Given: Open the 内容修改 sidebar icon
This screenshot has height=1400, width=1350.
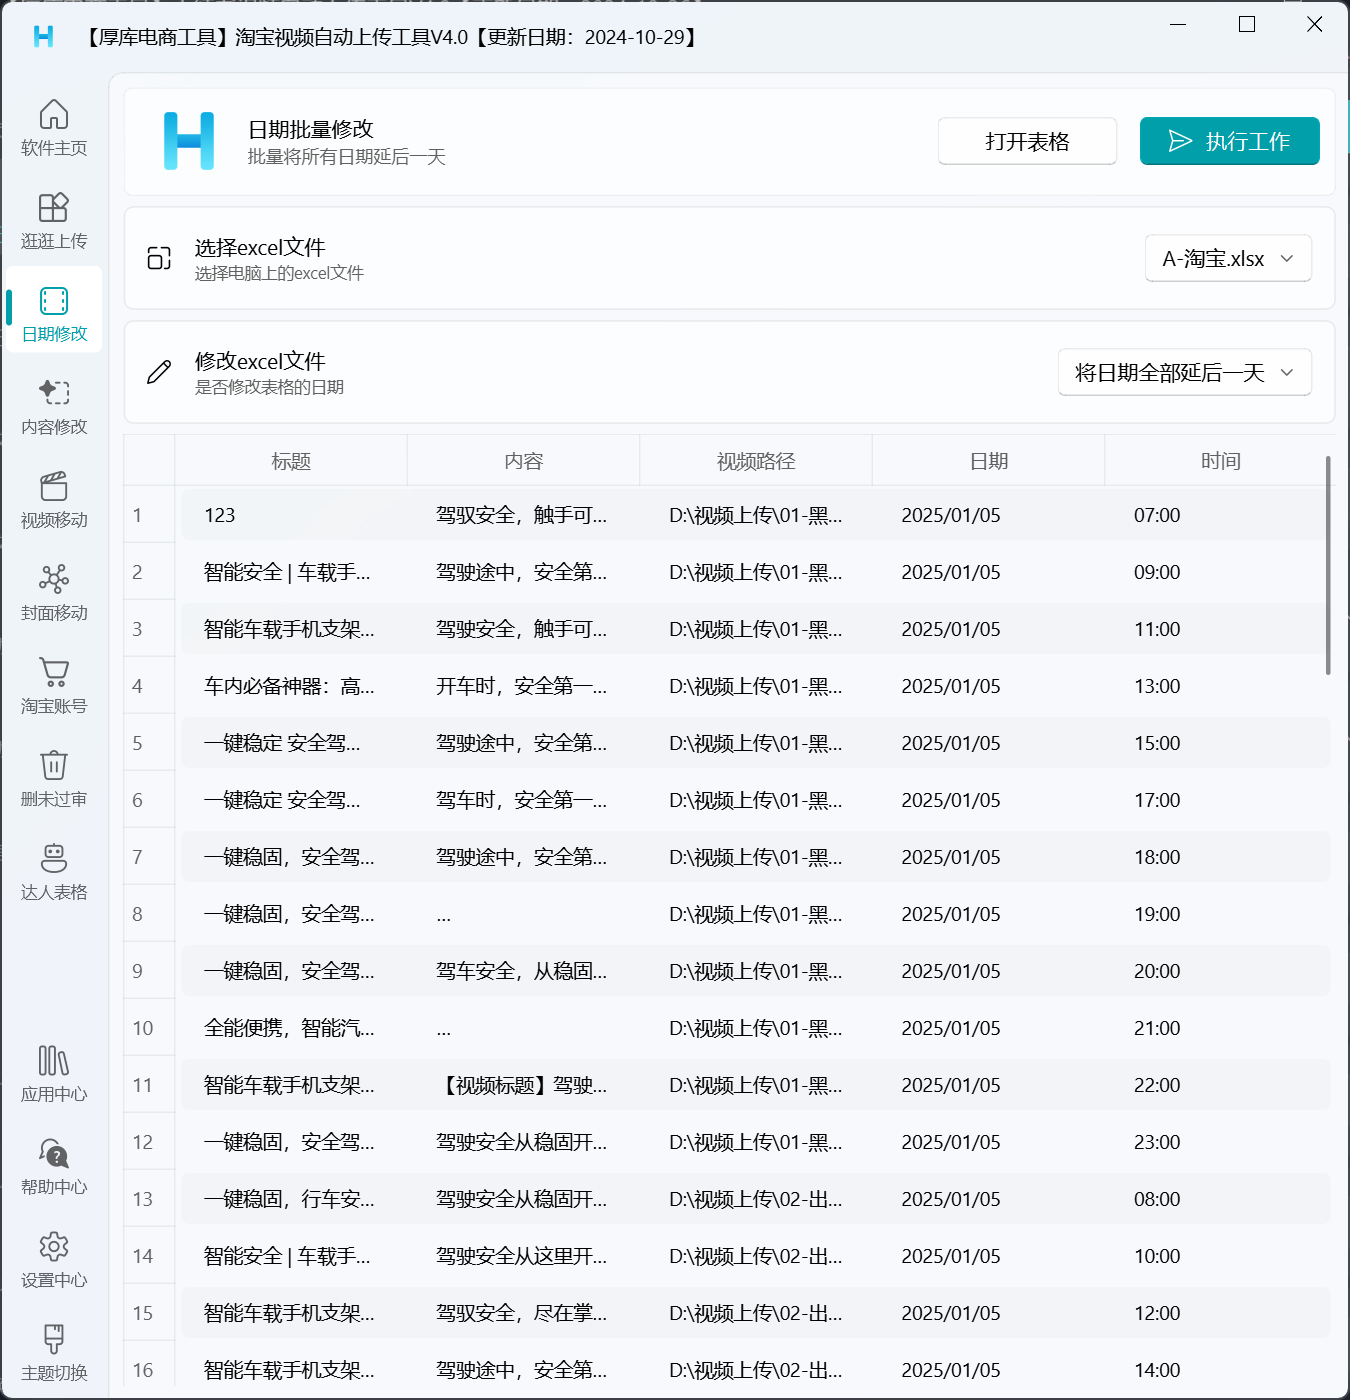Looking at the screenshot, I should (54, 392).
